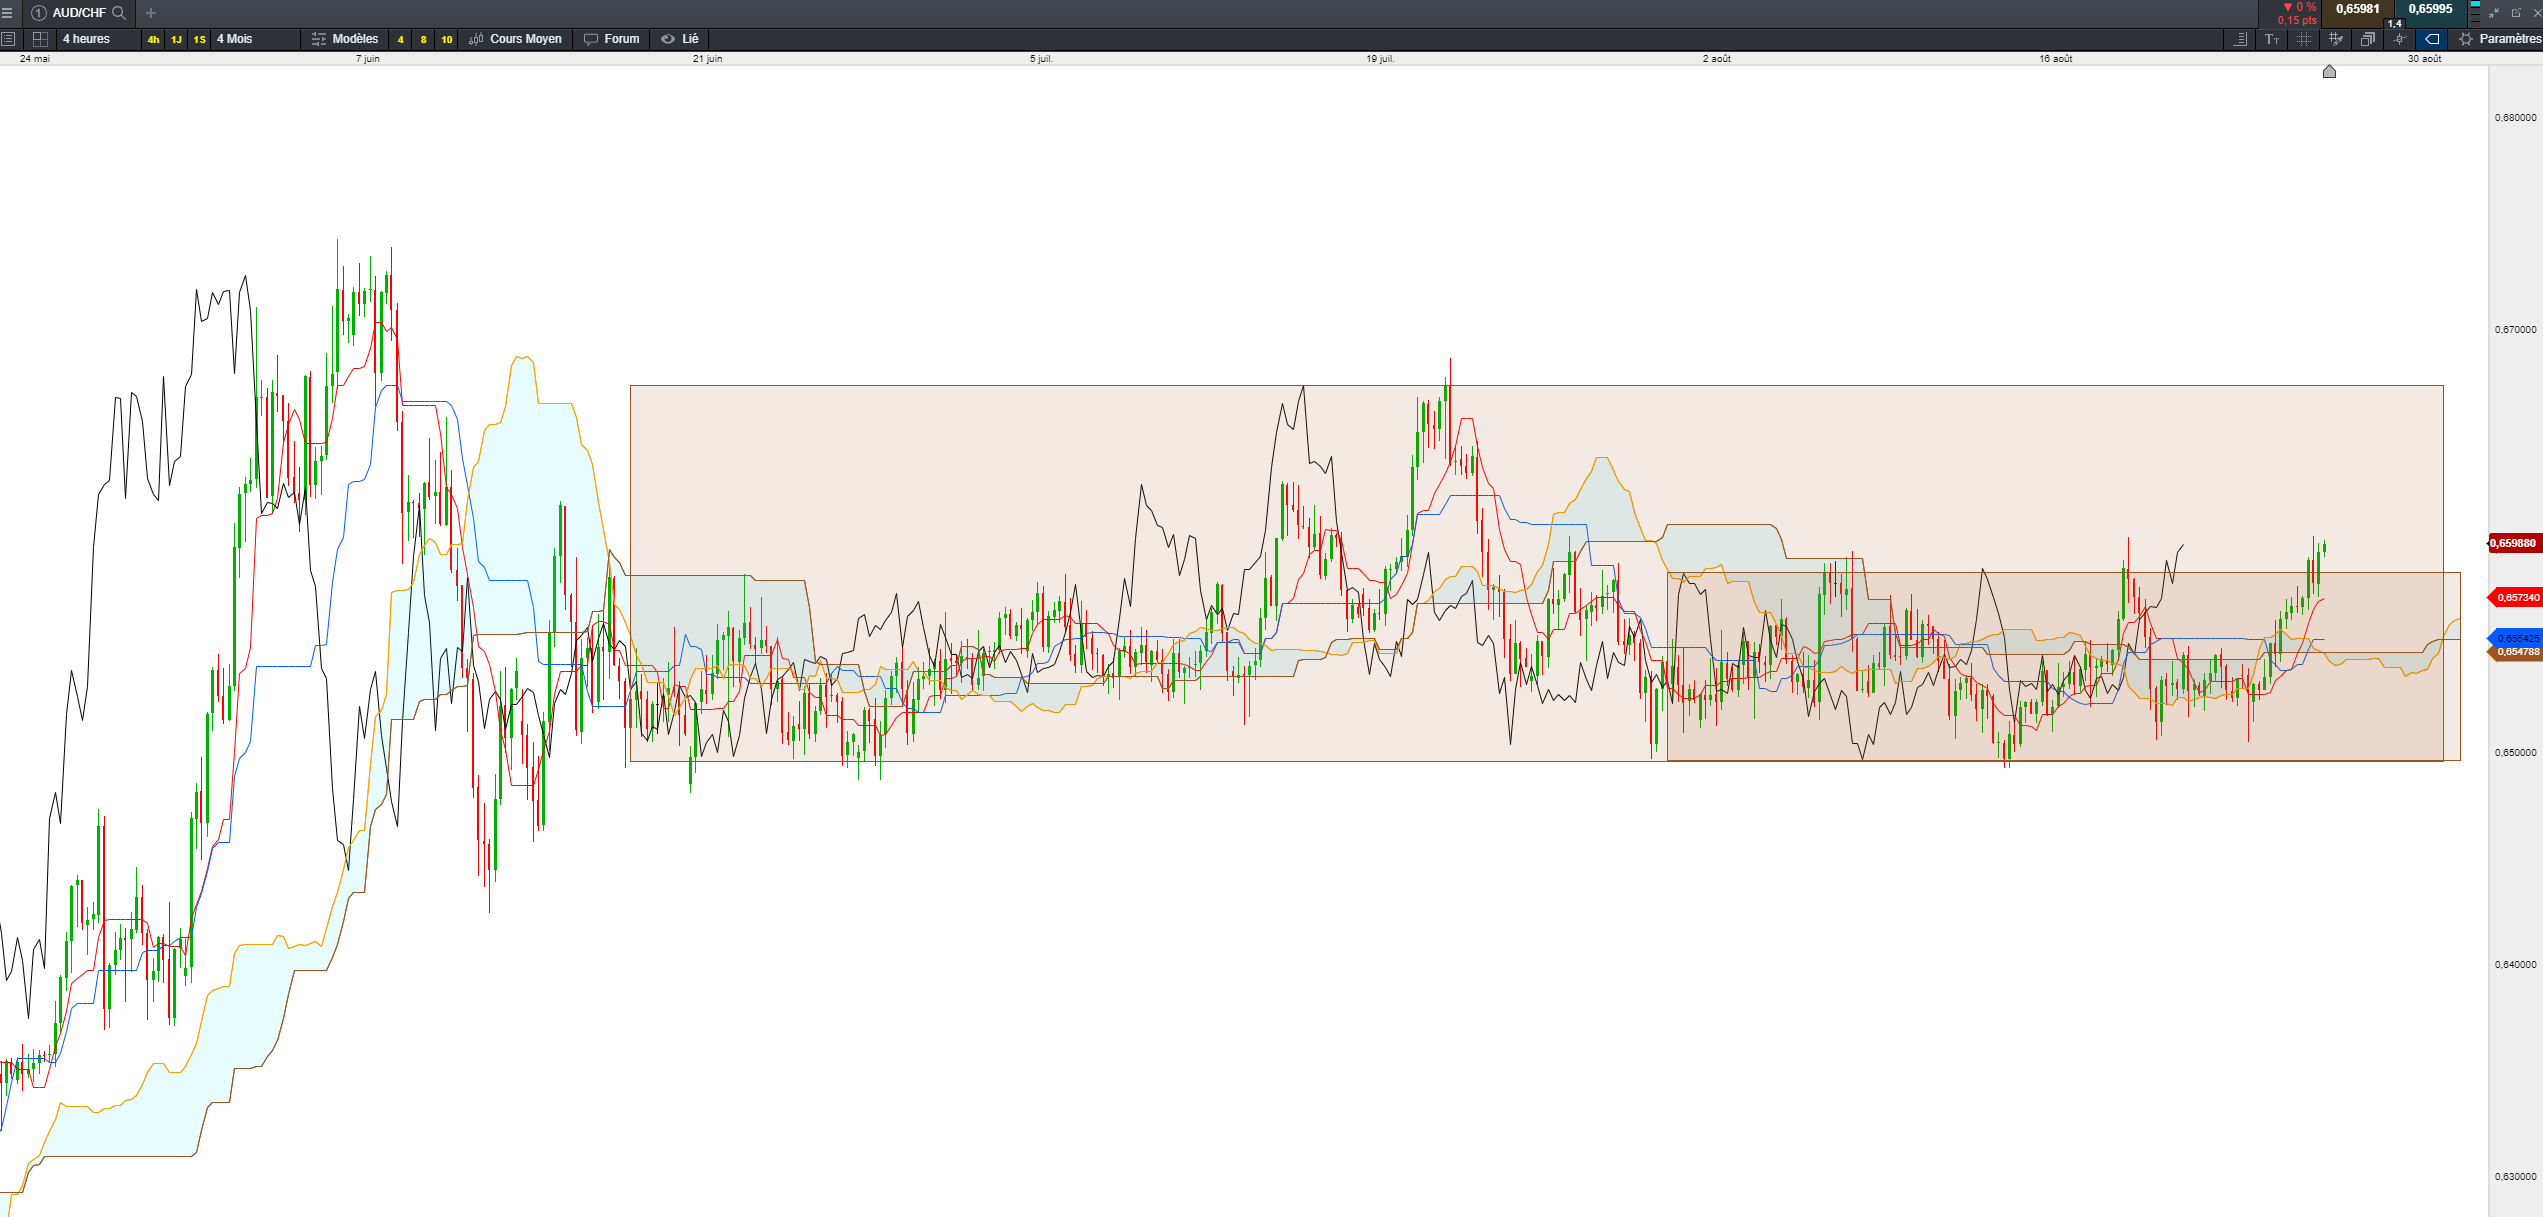Load template preset 8
The height and width of the screenshot is (1217, 2543).
424,39
